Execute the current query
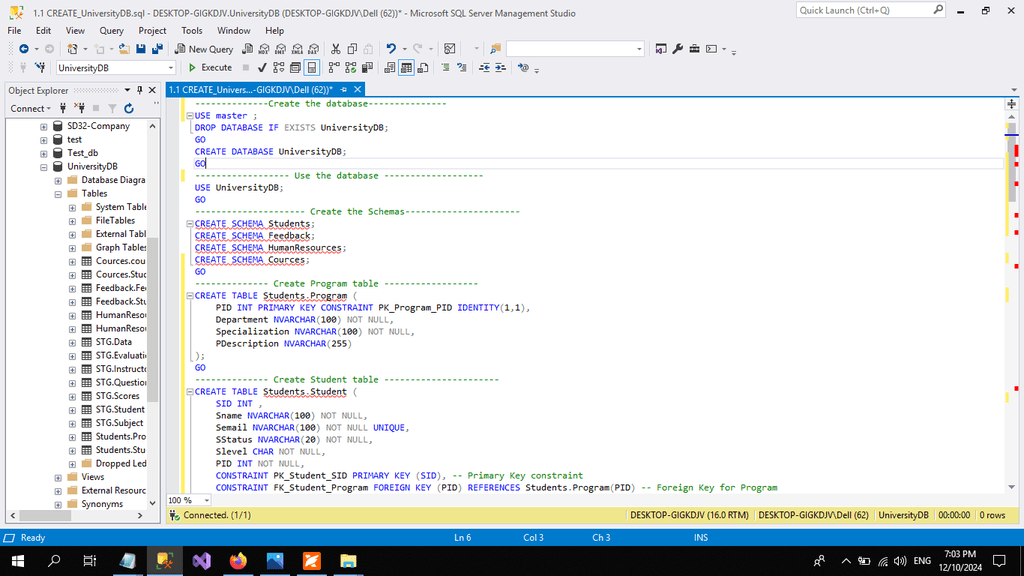The height and width of the screenshot is (576, 1024). click(210, 68)
